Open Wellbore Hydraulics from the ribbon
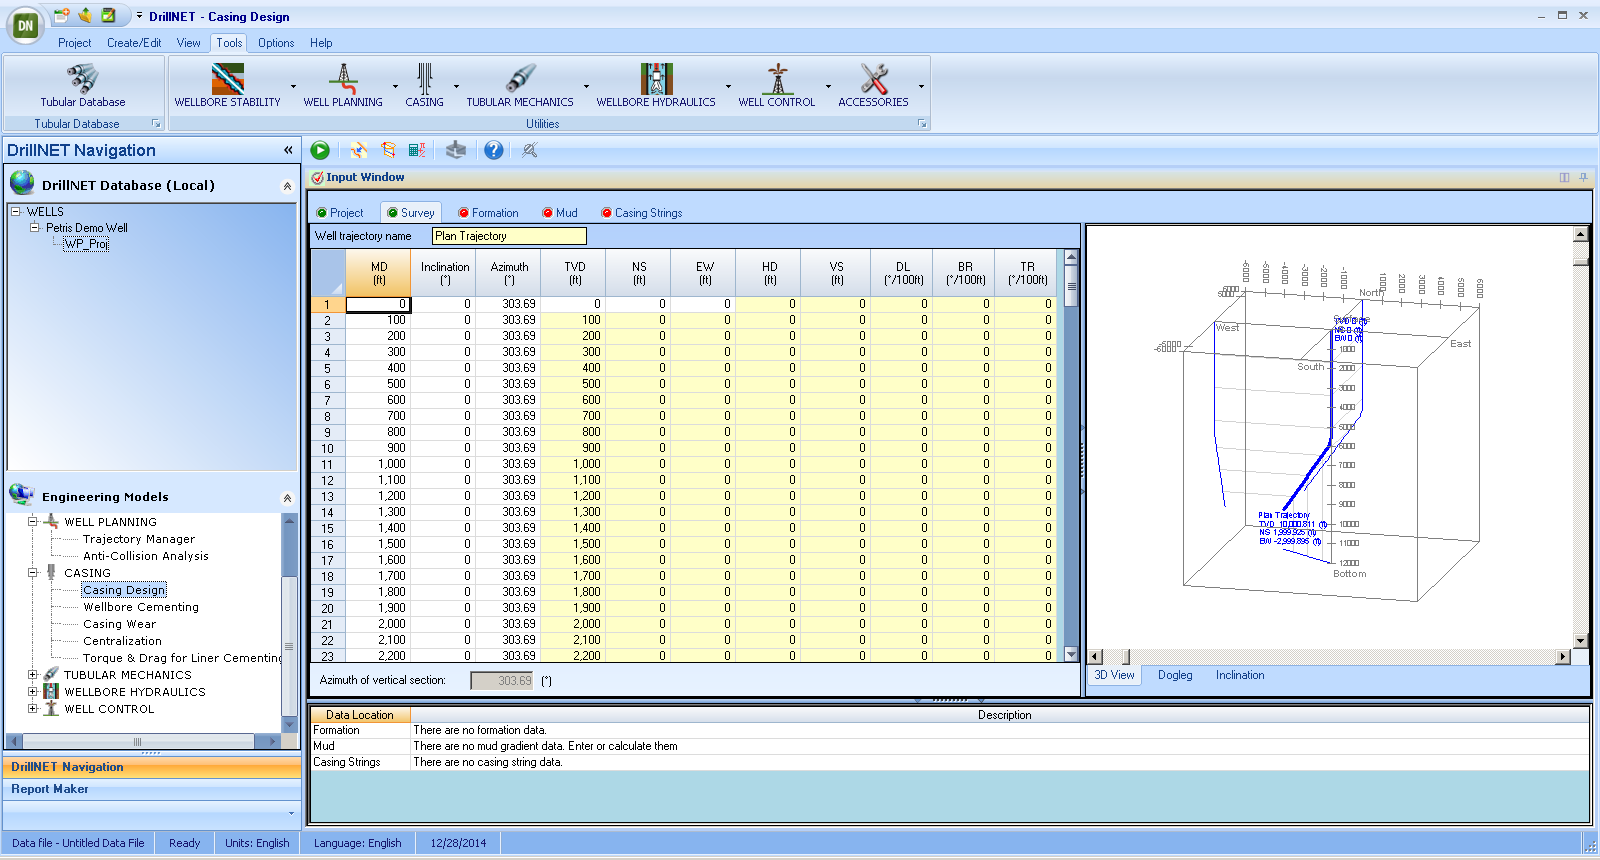 point(656,80)
